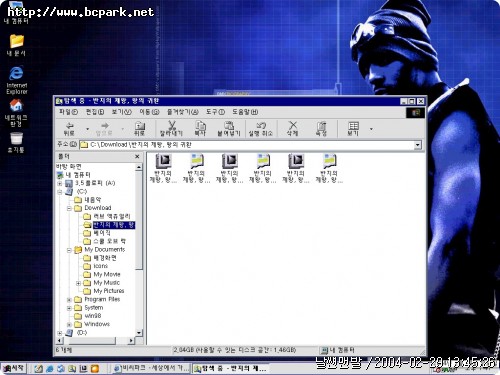Screen dimensions: 500x375
Task: Open the address bar dropdown arrow
Action: pos(418,145)
